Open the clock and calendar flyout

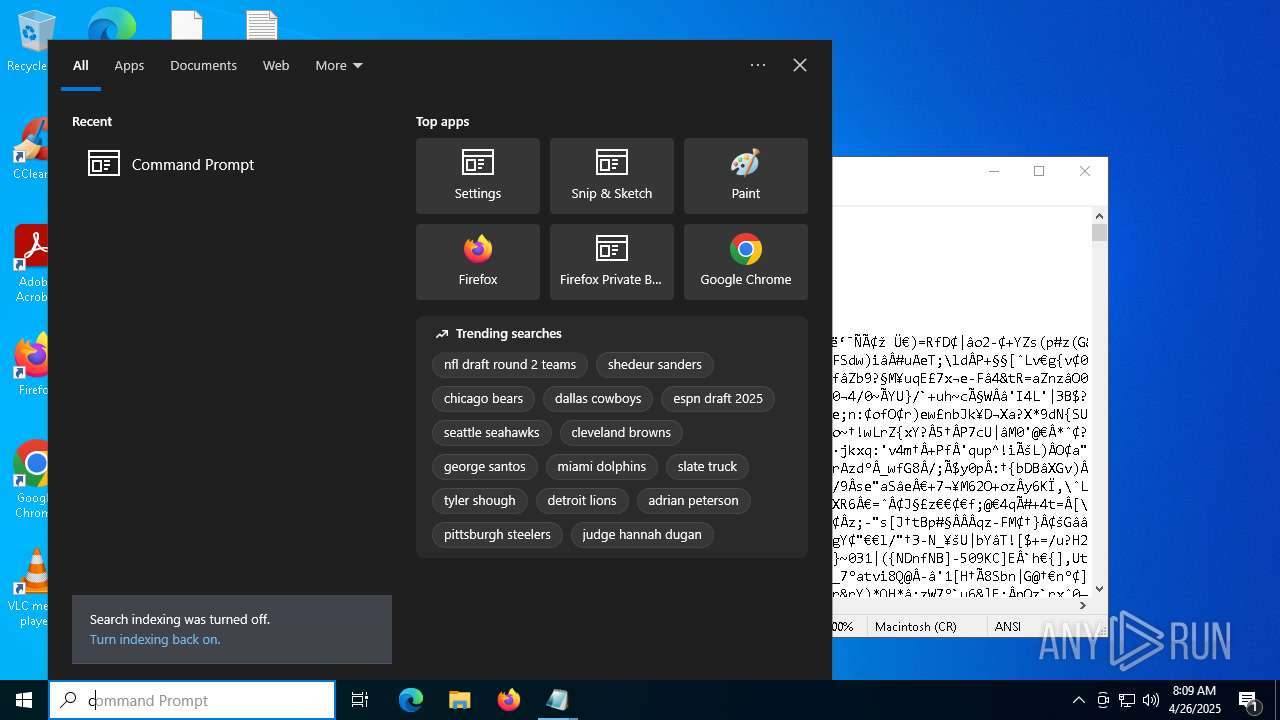(1194, 700)
